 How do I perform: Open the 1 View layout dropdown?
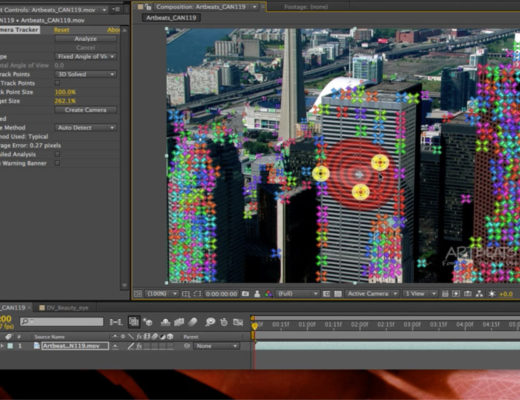pyautogui.click(x=419, y=294)
